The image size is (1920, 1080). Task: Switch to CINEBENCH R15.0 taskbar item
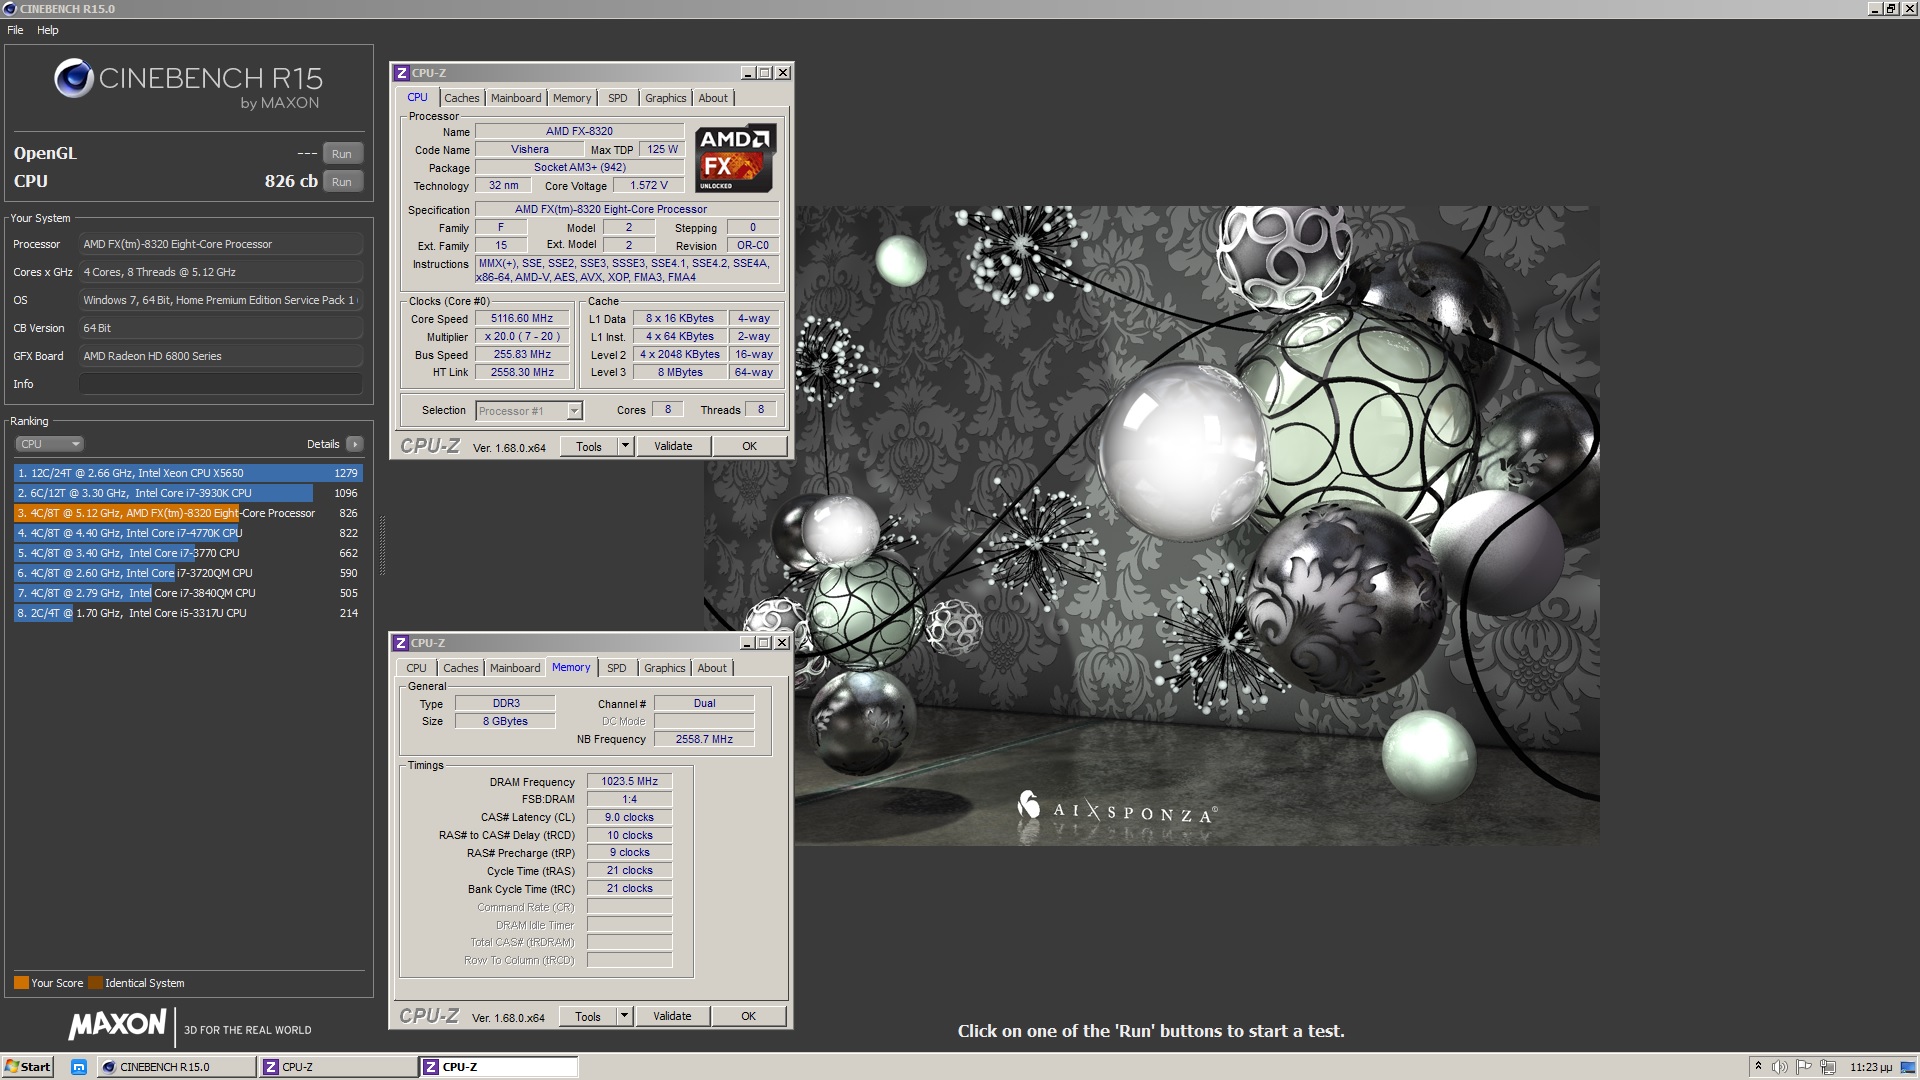pyautogui.click(x=176, y=1067)
